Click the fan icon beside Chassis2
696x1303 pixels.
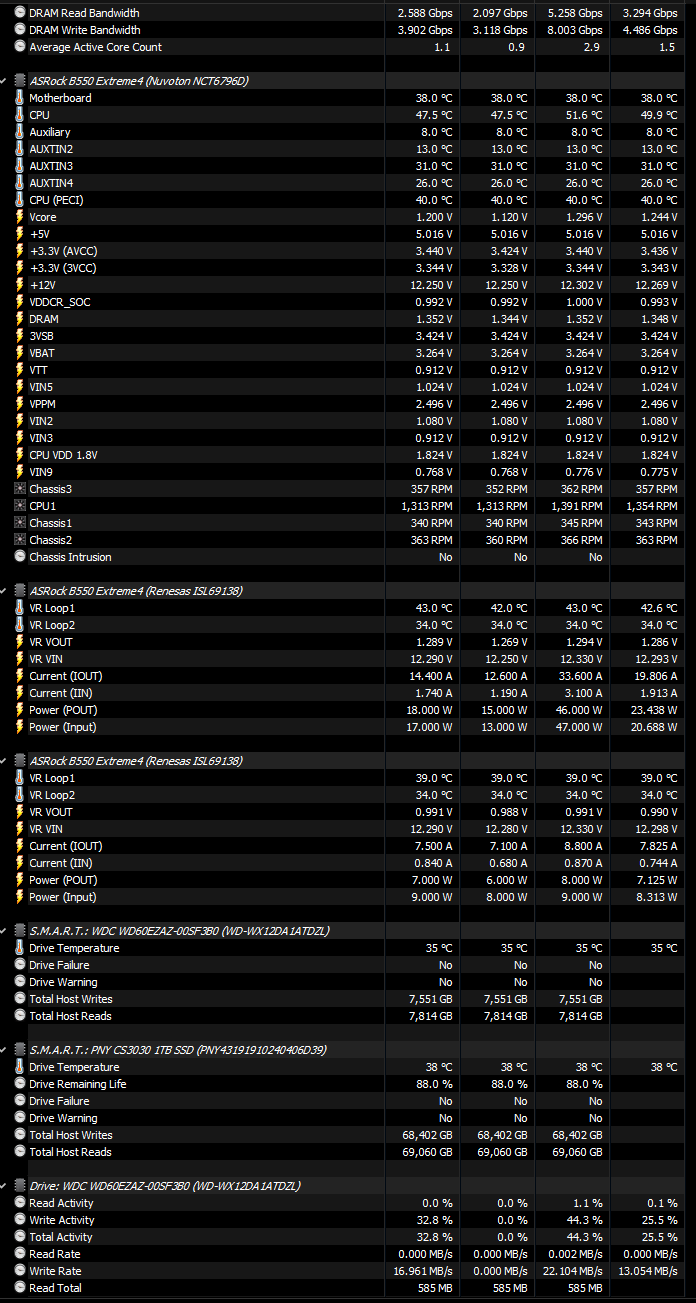pyautogui.click(x=20, y=540)
